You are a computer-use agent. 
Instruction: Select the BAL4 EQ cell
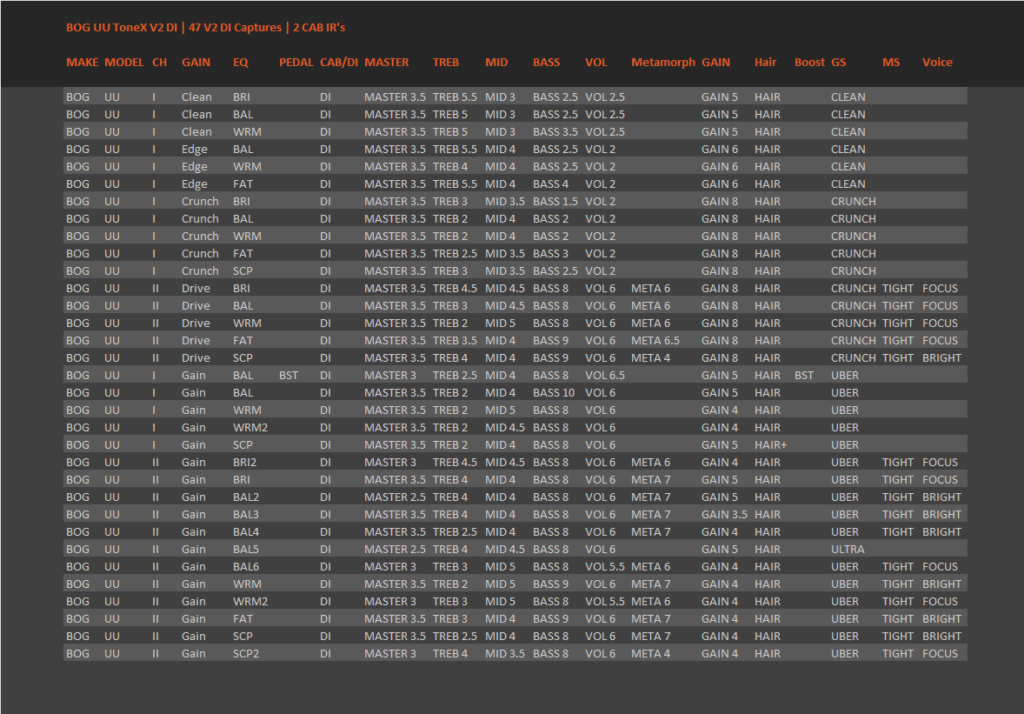tap(246, 532)
